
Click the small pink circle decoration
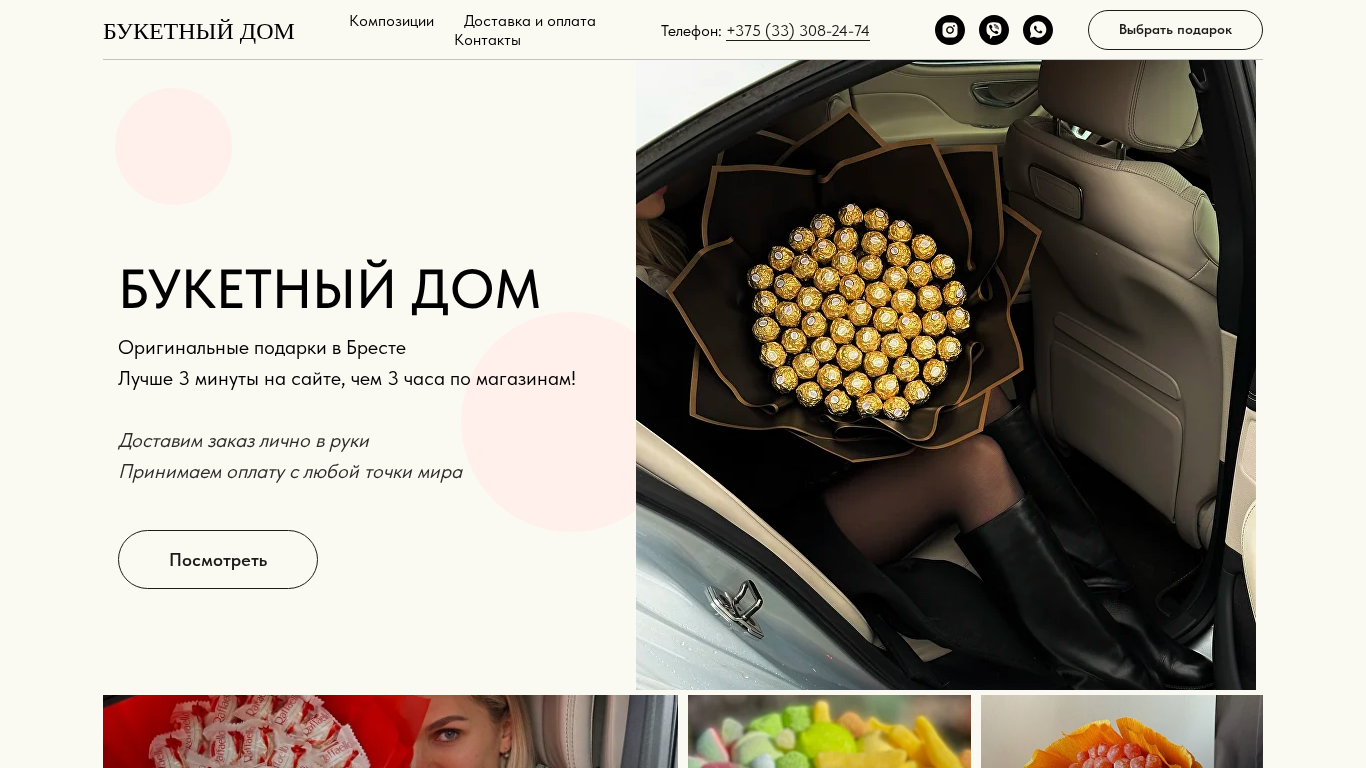(174, 146)
